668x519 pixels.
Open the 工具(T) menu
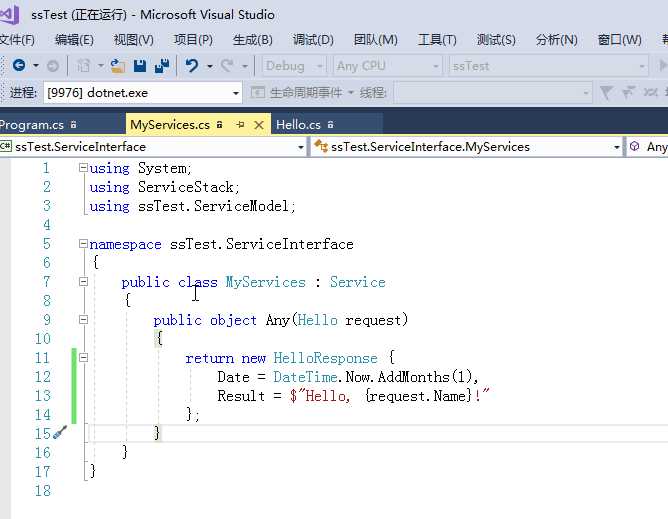pyautogui.click(x=436, y=40)
